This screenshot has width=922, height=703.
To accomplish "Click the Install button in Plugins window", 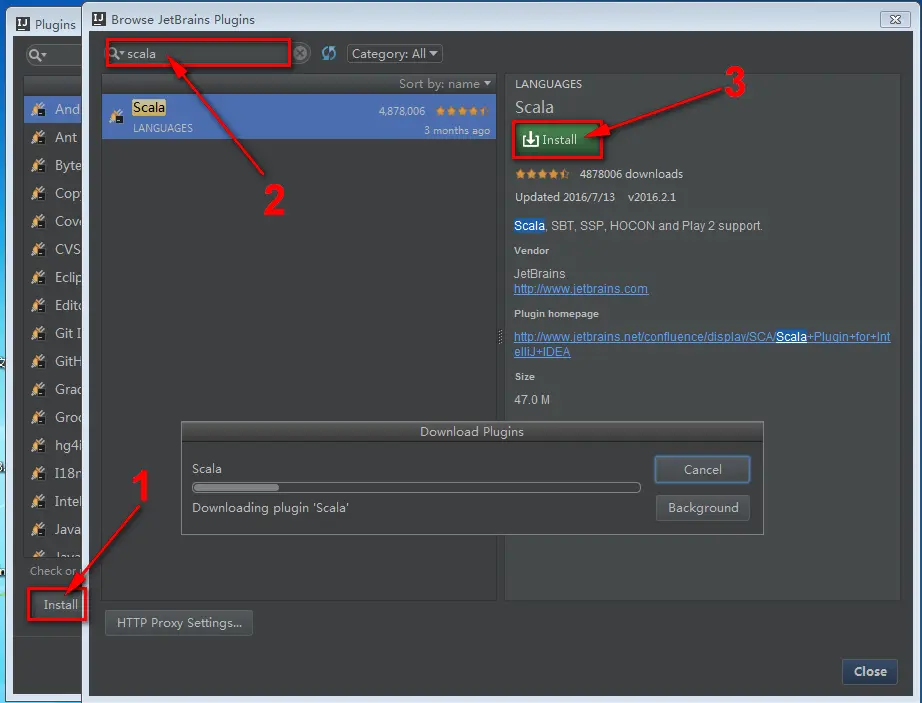I will (x=56, y=605).
